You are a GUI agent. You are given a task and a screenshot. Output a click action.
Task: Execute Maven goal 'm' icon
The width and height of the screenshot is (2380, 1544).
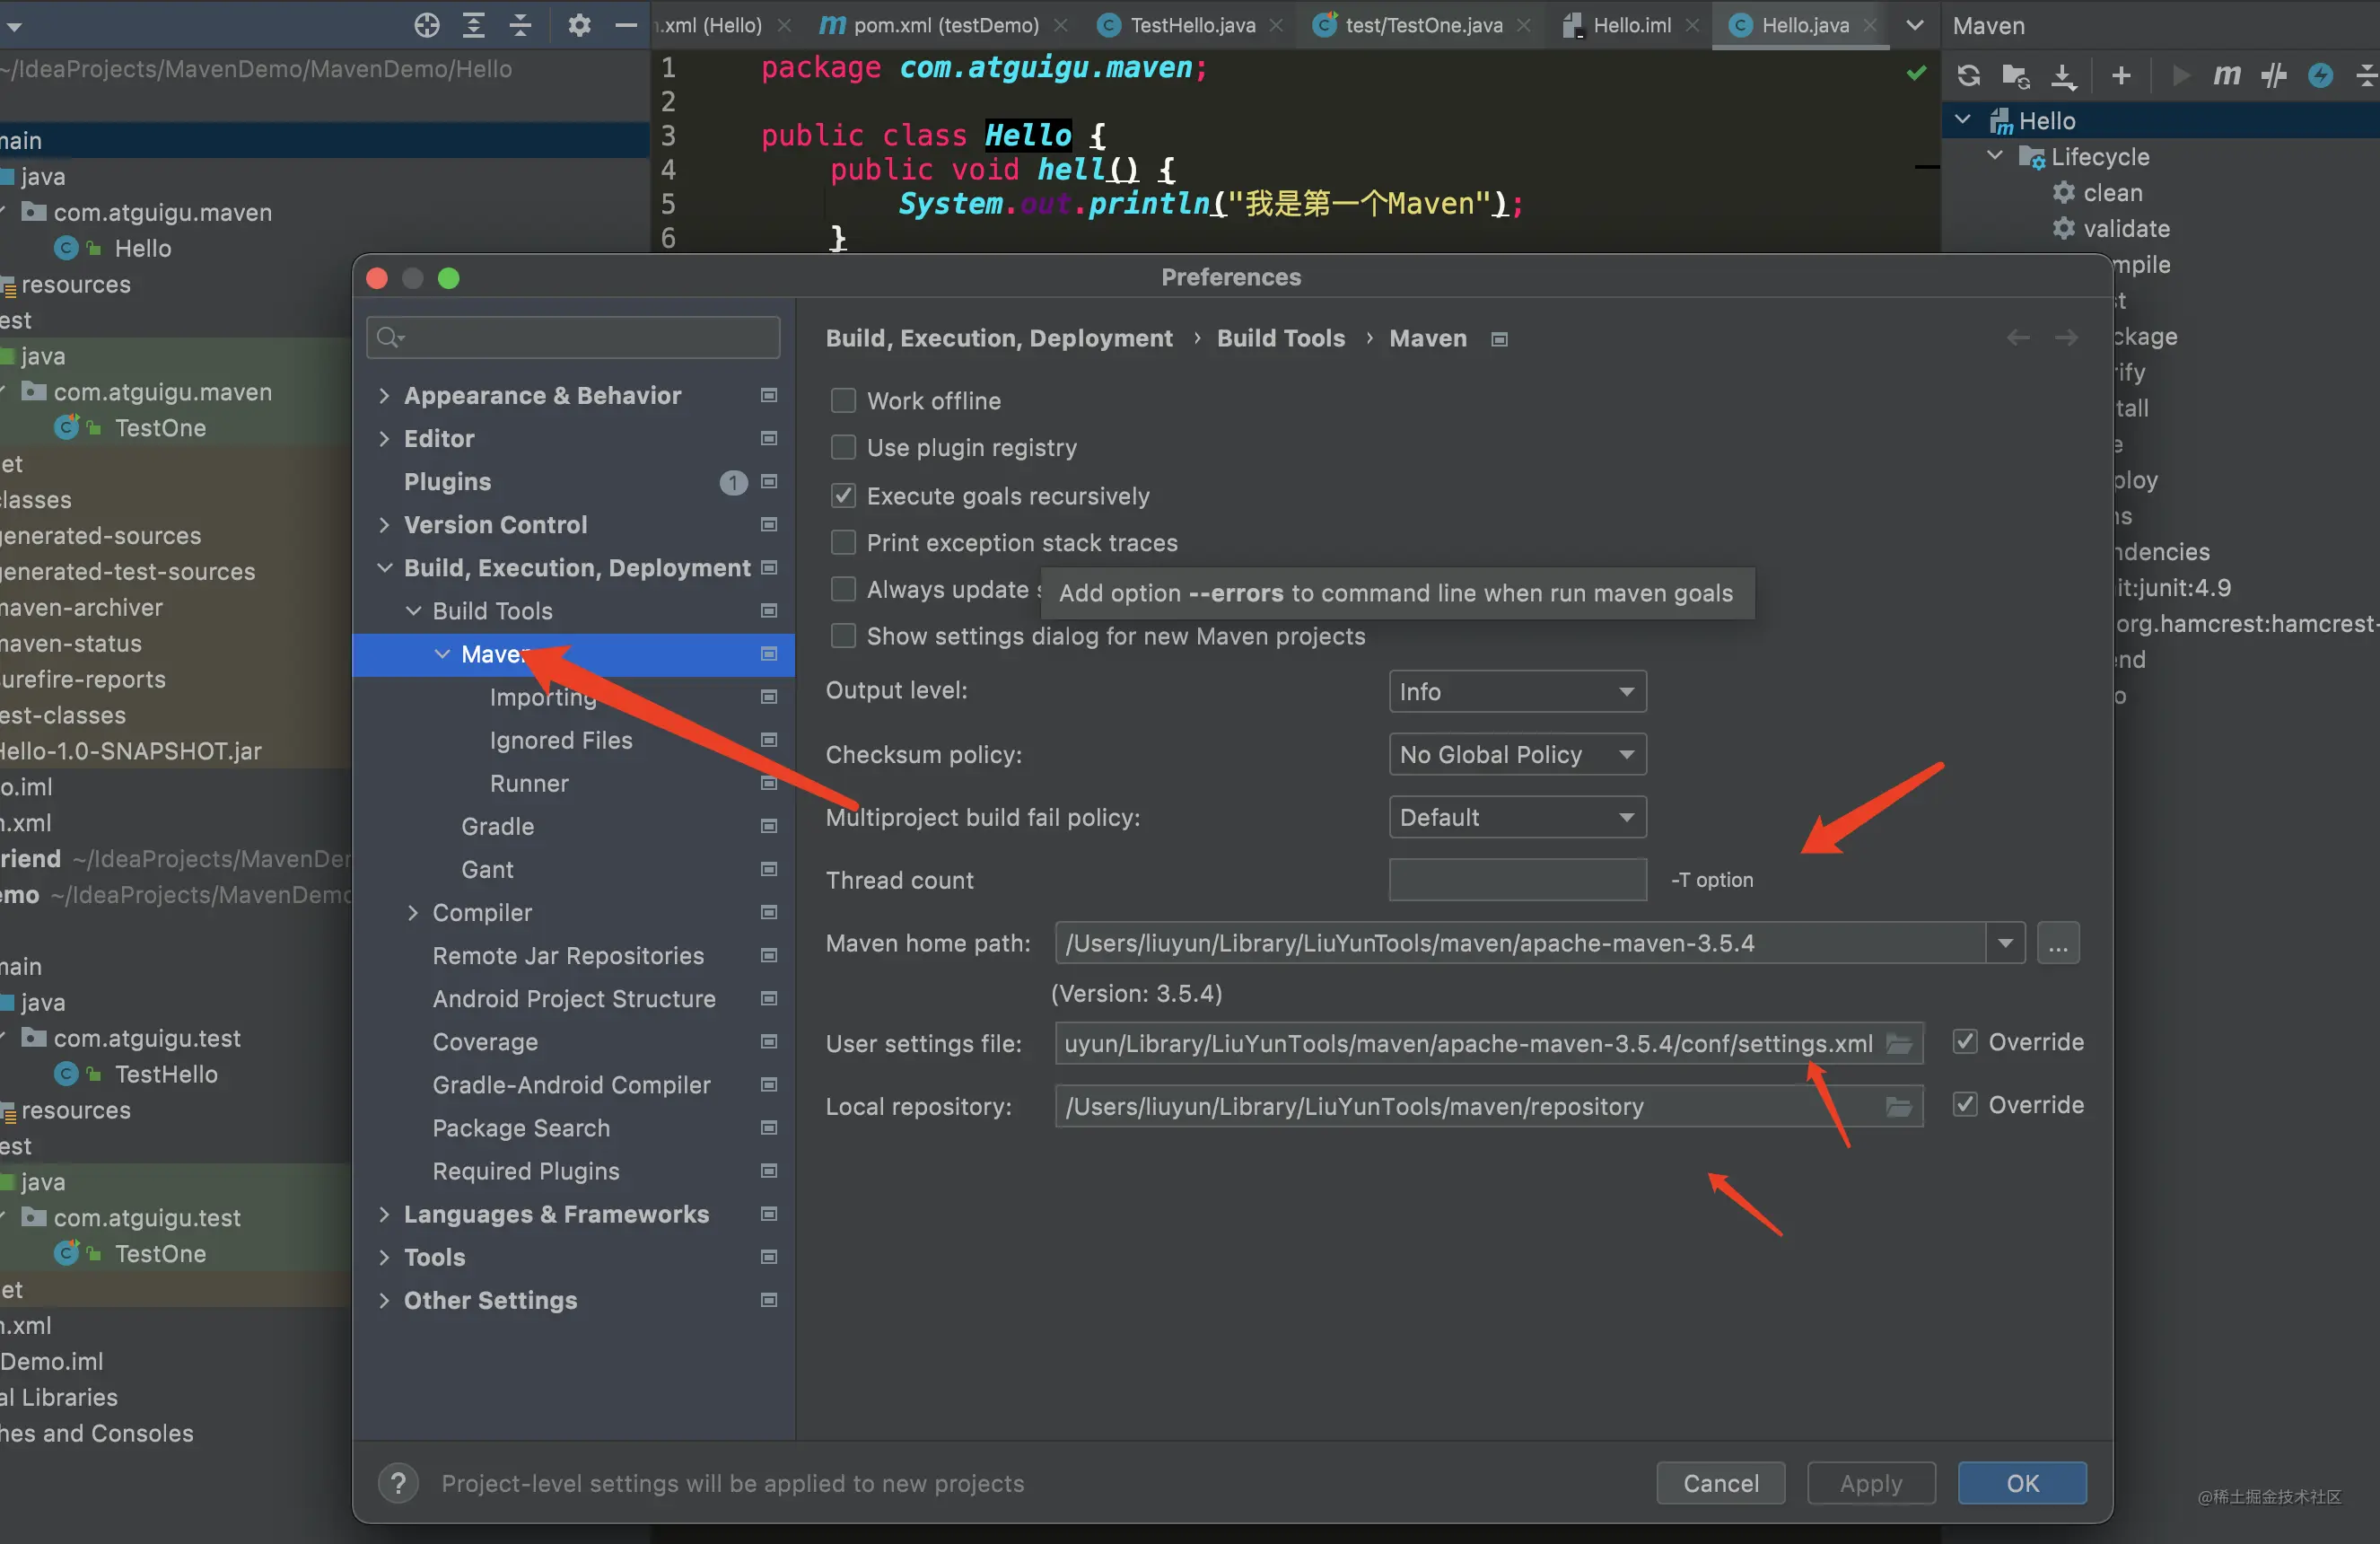tap(2226, 75)
